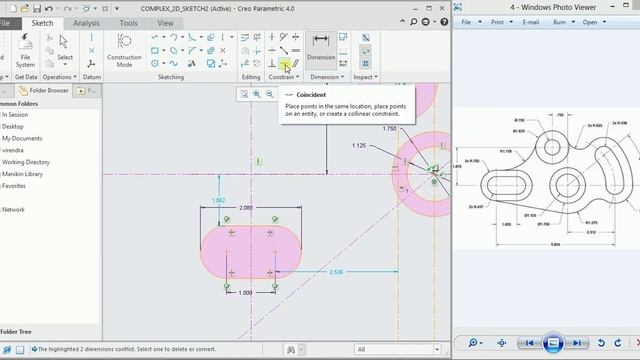Select the Spline sketch tool
This screenshot has width=640, height=360.
173,64
